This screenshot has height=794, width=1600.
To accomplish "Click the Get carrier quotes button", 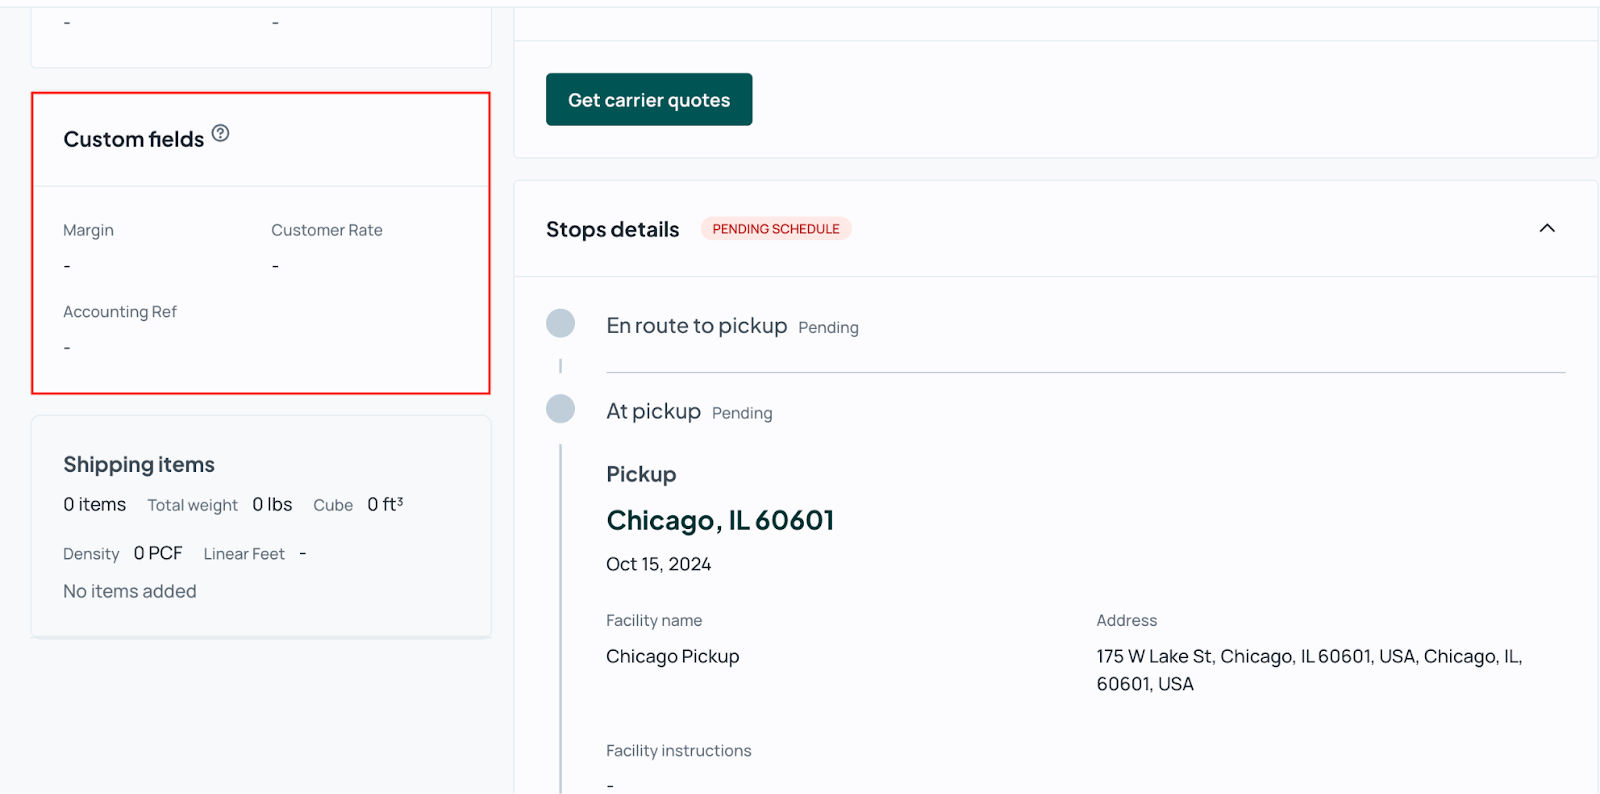I will point(649,99).
